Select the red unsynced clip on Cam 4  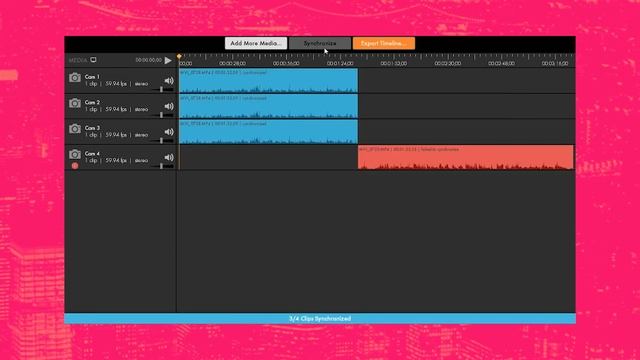click(x=466, y=157)
